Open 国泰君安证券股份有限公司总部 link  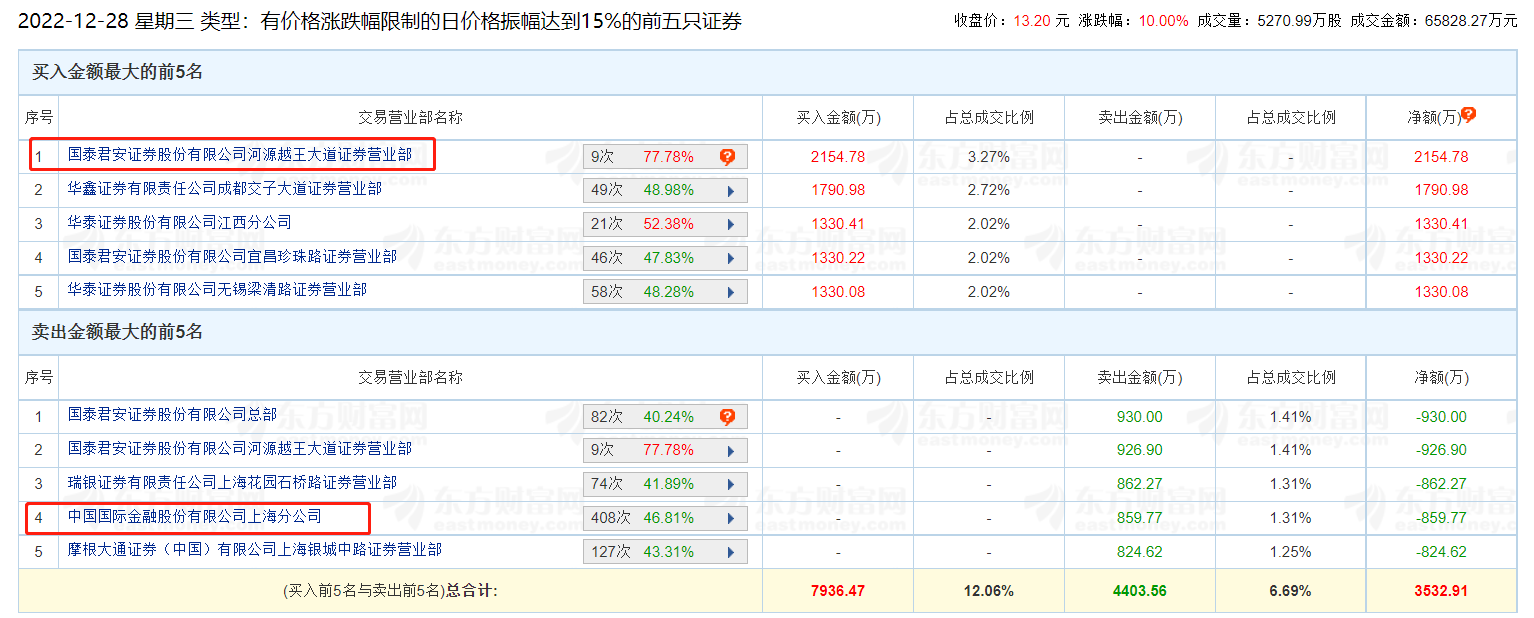point(172,415)
